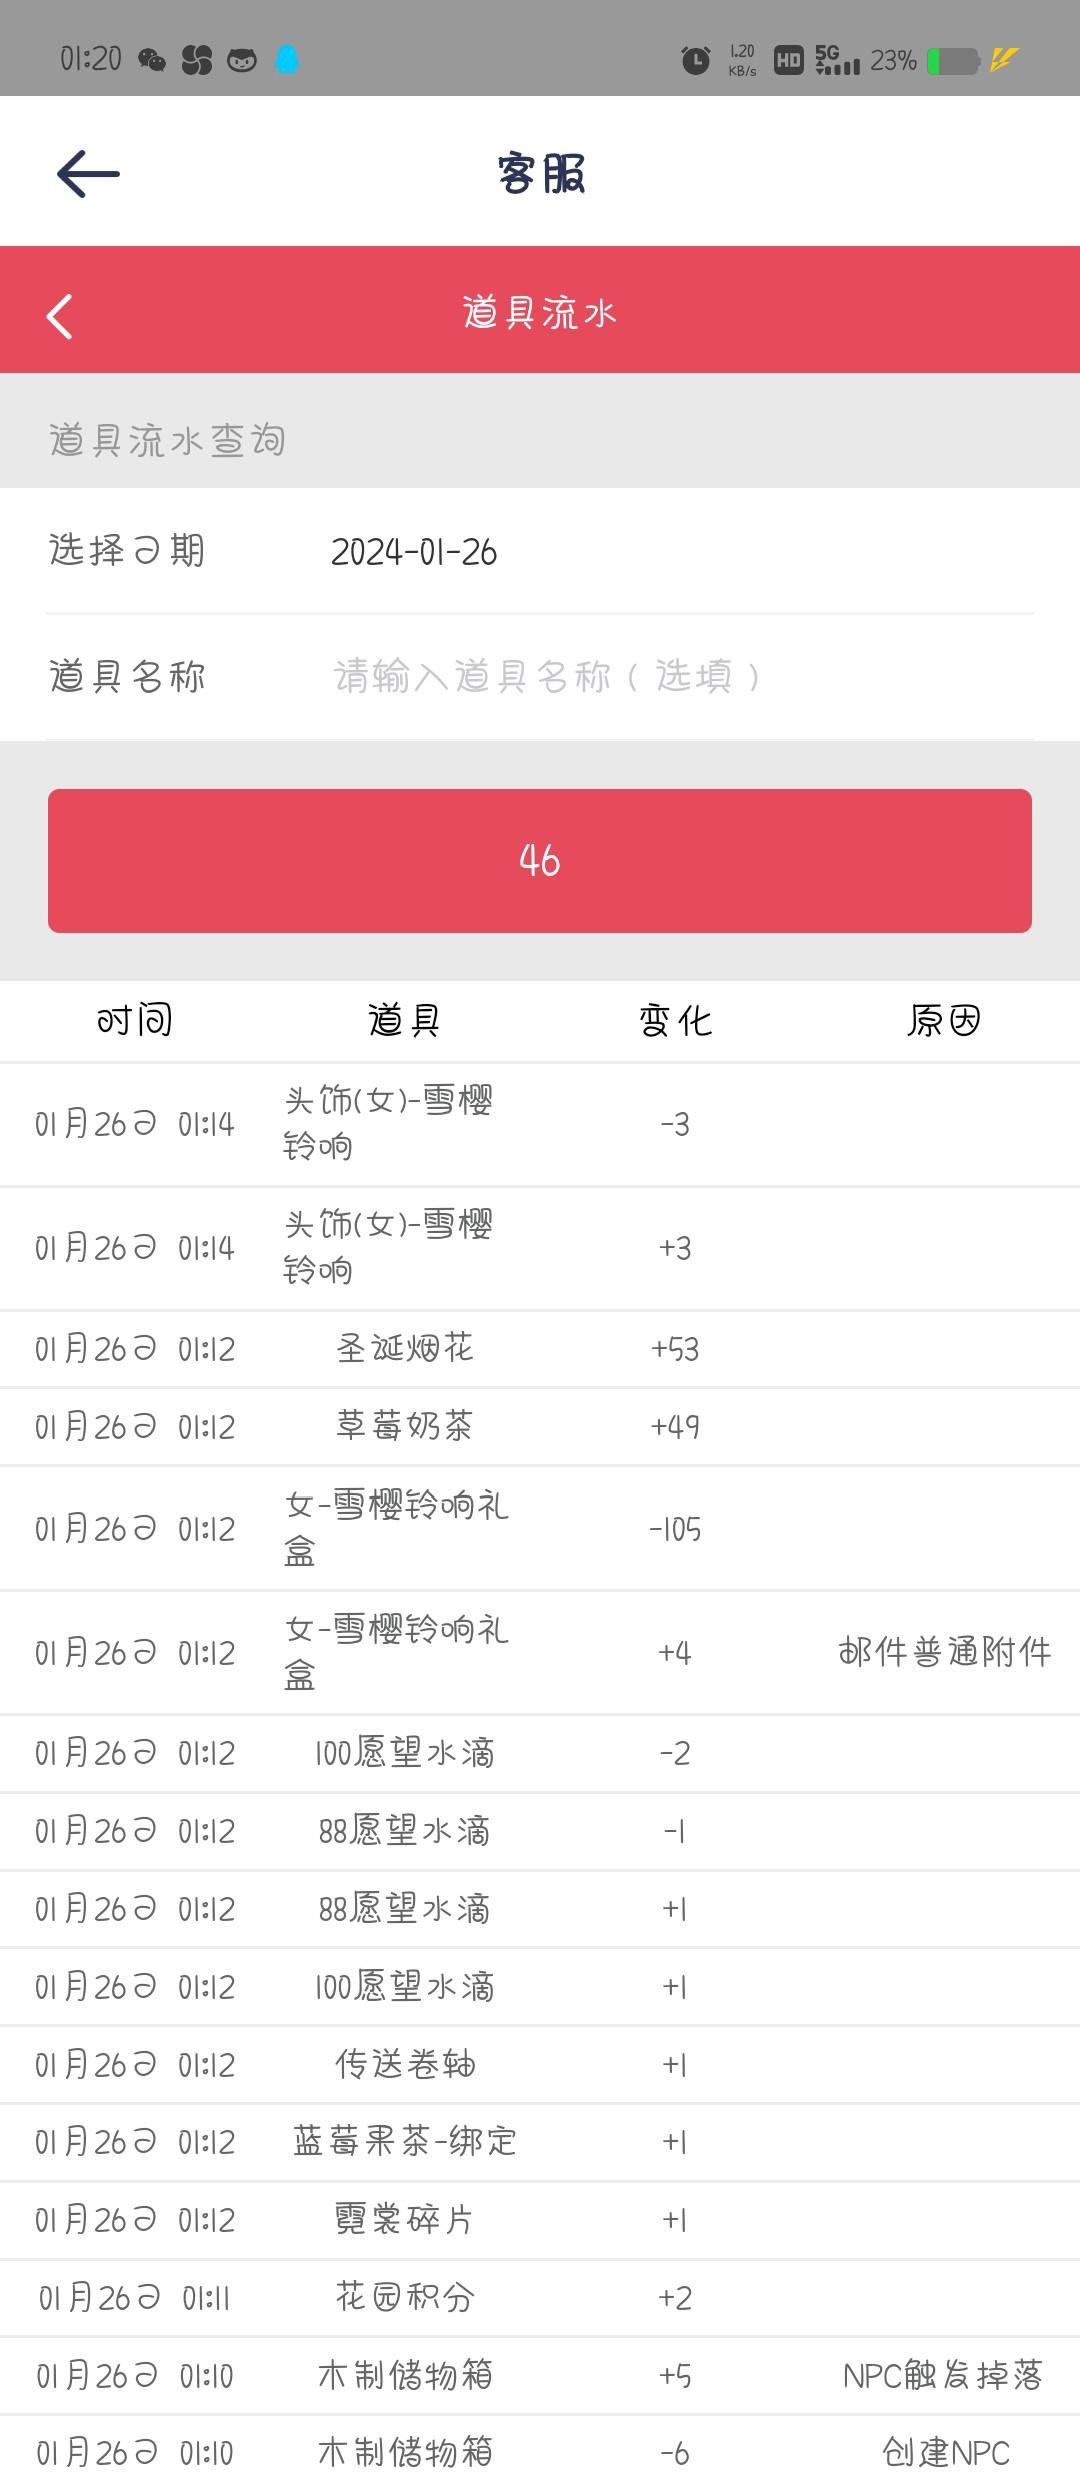Tap the back arrow beside 客服 title
The height and width of the screenshot is (2483, 1080).
[88, 174]
